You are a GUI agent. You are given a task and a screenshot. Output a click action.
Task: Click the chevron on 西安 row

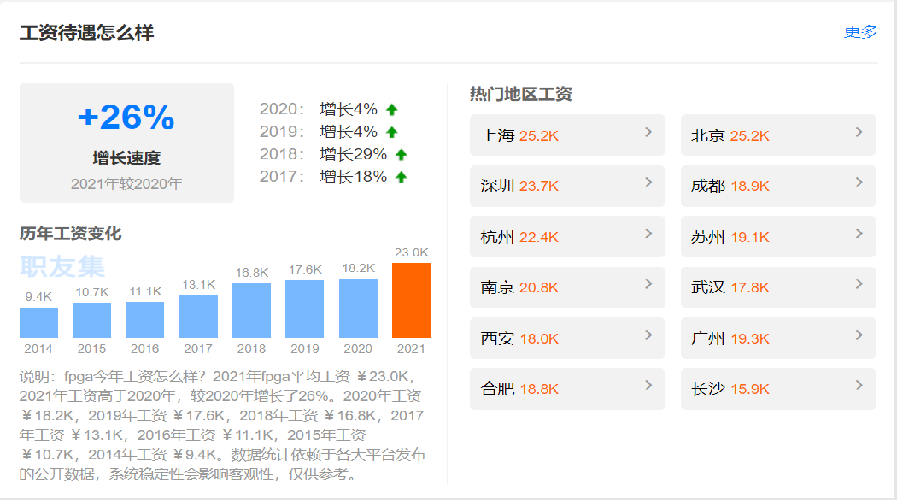pyautogui.click(x=648, y=336)
